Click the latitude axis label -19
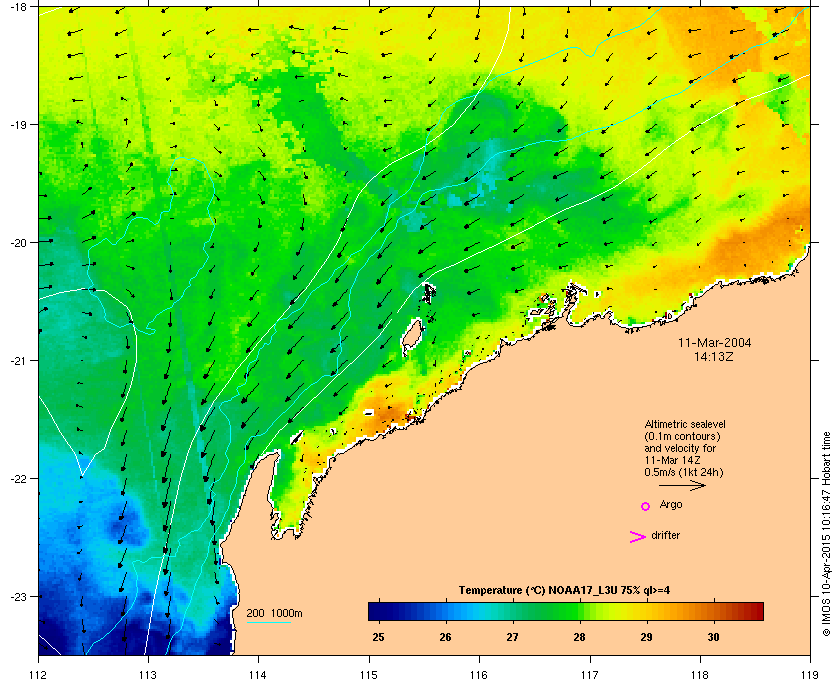Image resolution: width=840 pixels, height=680 pixels. coord(19,124)
